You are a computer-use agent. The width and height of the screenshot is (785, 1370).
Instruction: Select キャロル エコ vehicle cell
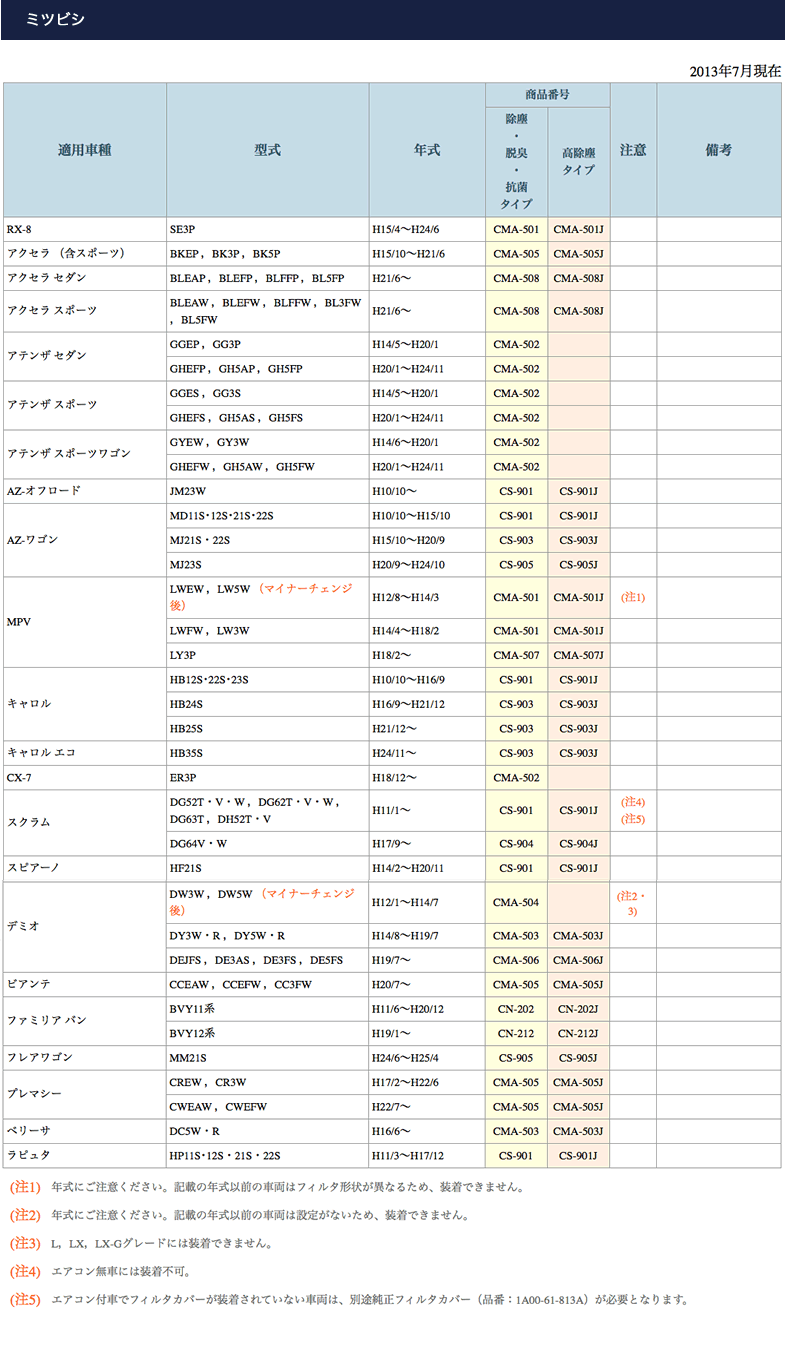pyautogui.click(x=85, y=753)
